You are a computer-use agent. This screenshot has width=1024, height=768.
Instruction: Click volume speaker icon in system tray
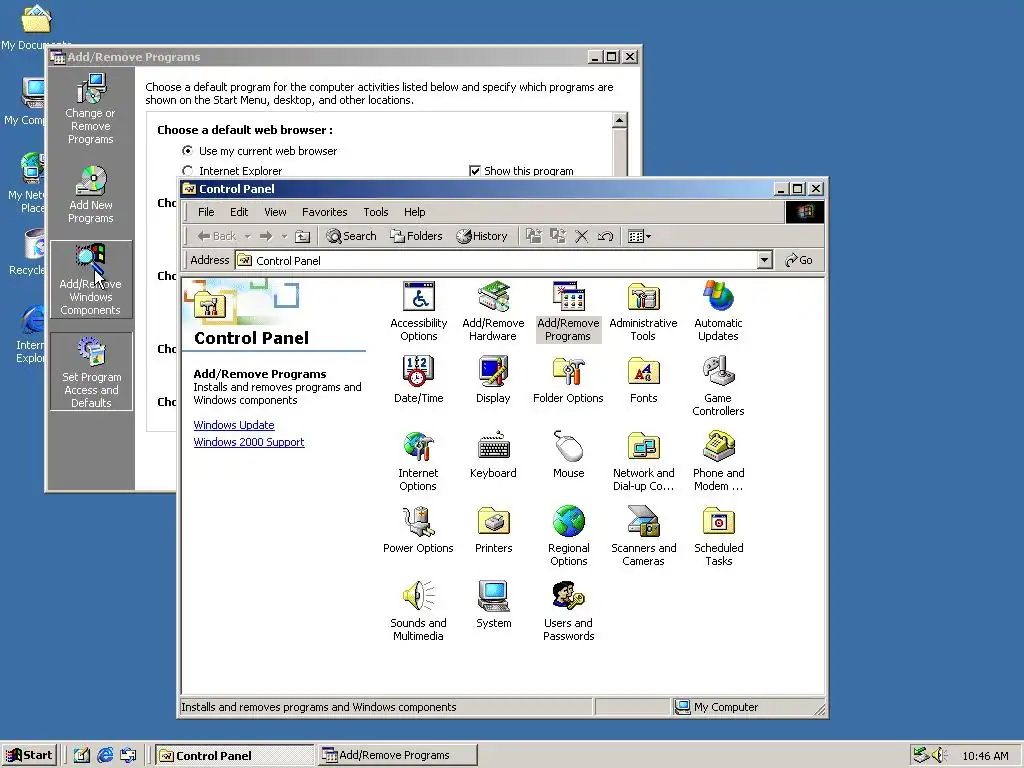tap(939, 755)
